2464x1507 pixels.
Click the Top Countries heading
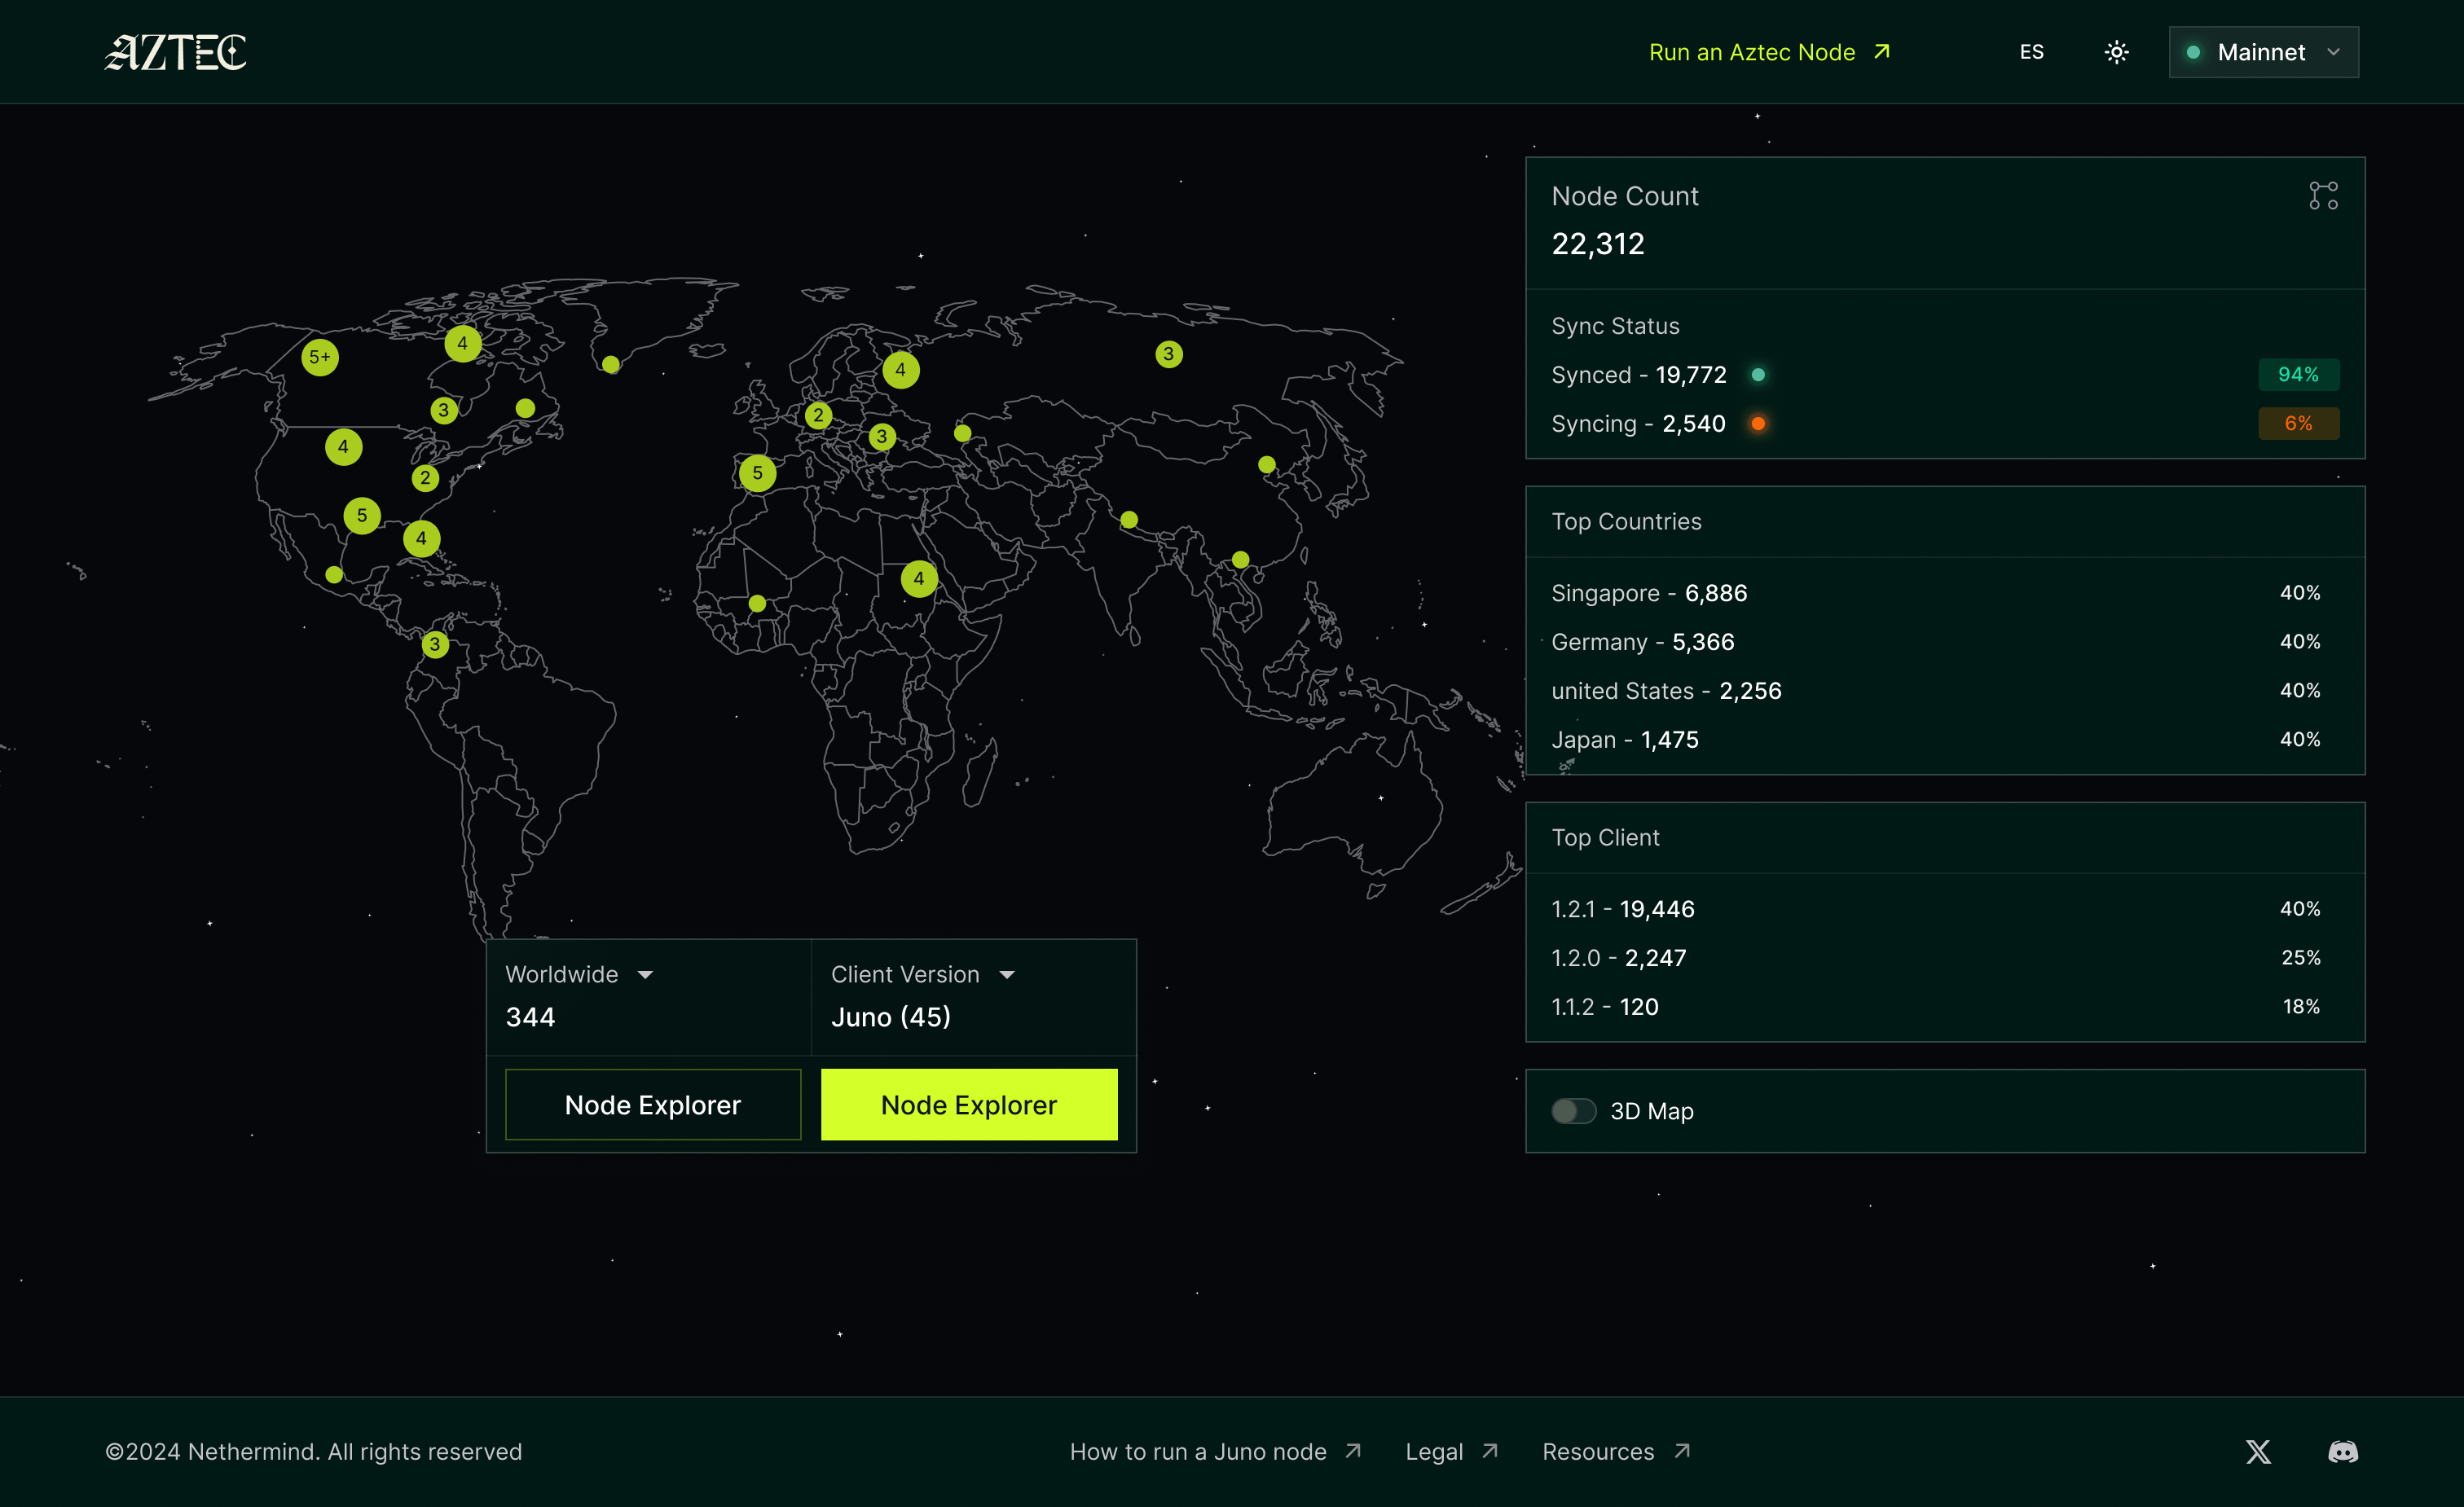(x=1626, y=522)
